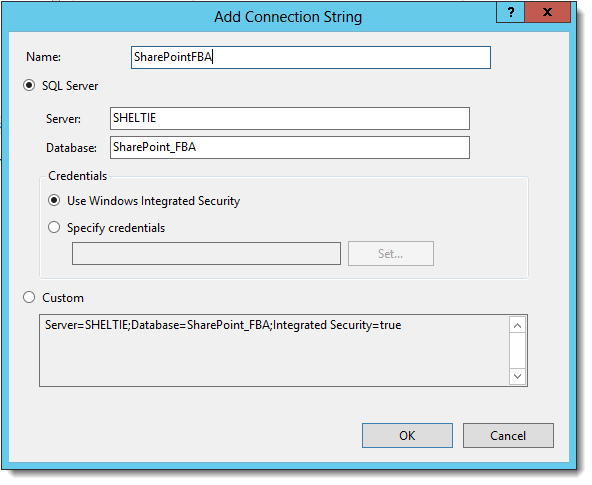The image size is (592, 485).
Task: Select the SQL Server radio button
Action: tap(29, 85)
